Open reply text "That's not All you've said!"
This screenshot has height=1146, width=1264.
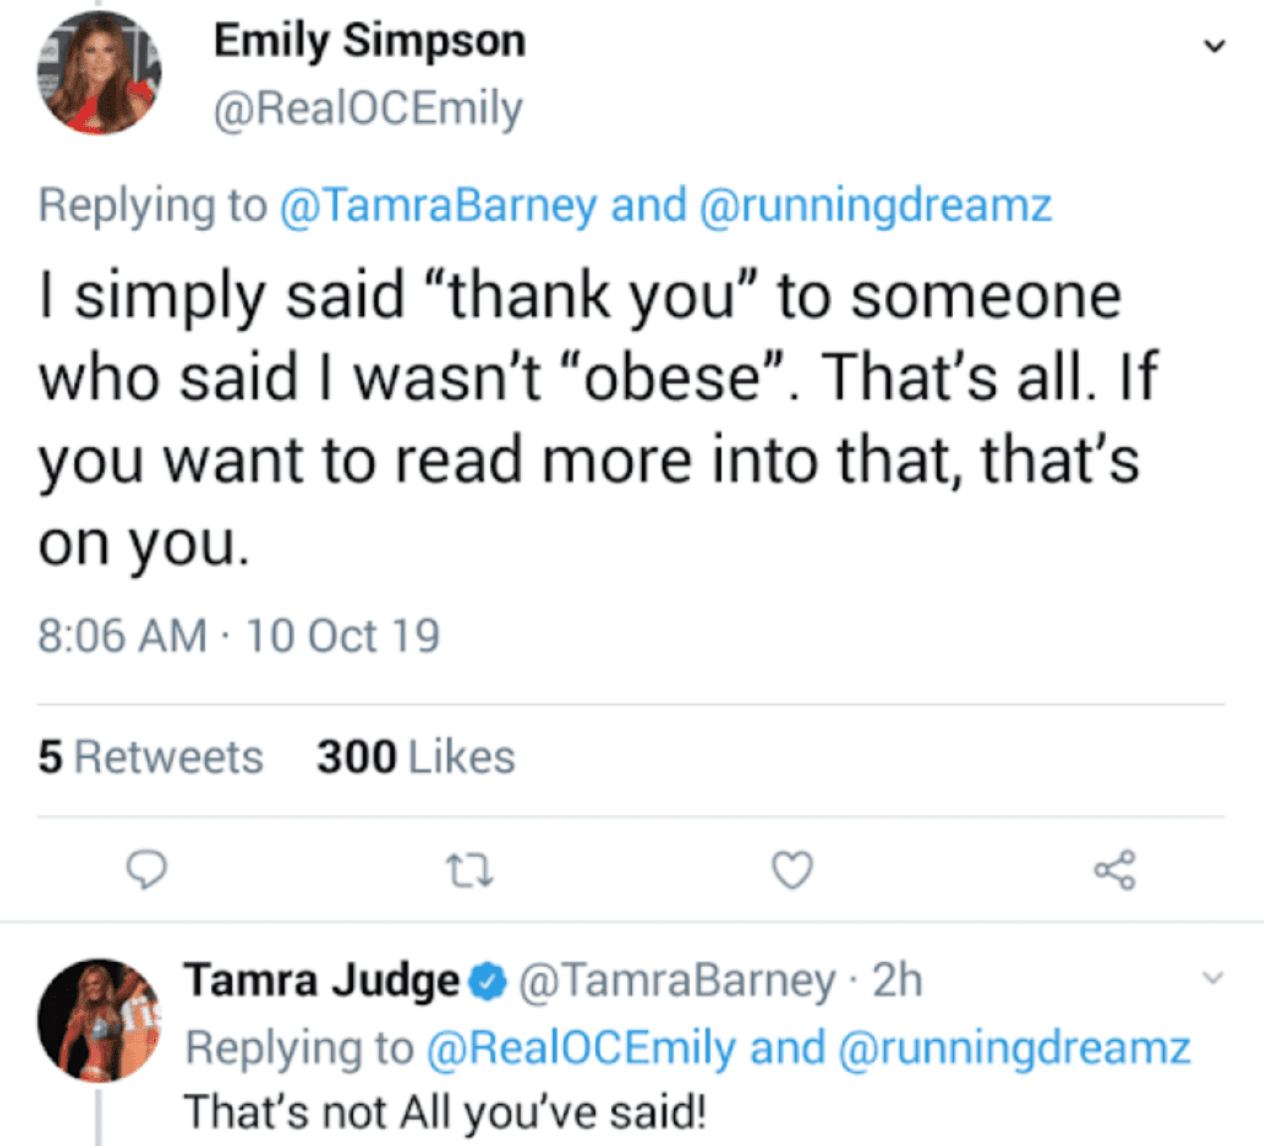click(445, 1112)
